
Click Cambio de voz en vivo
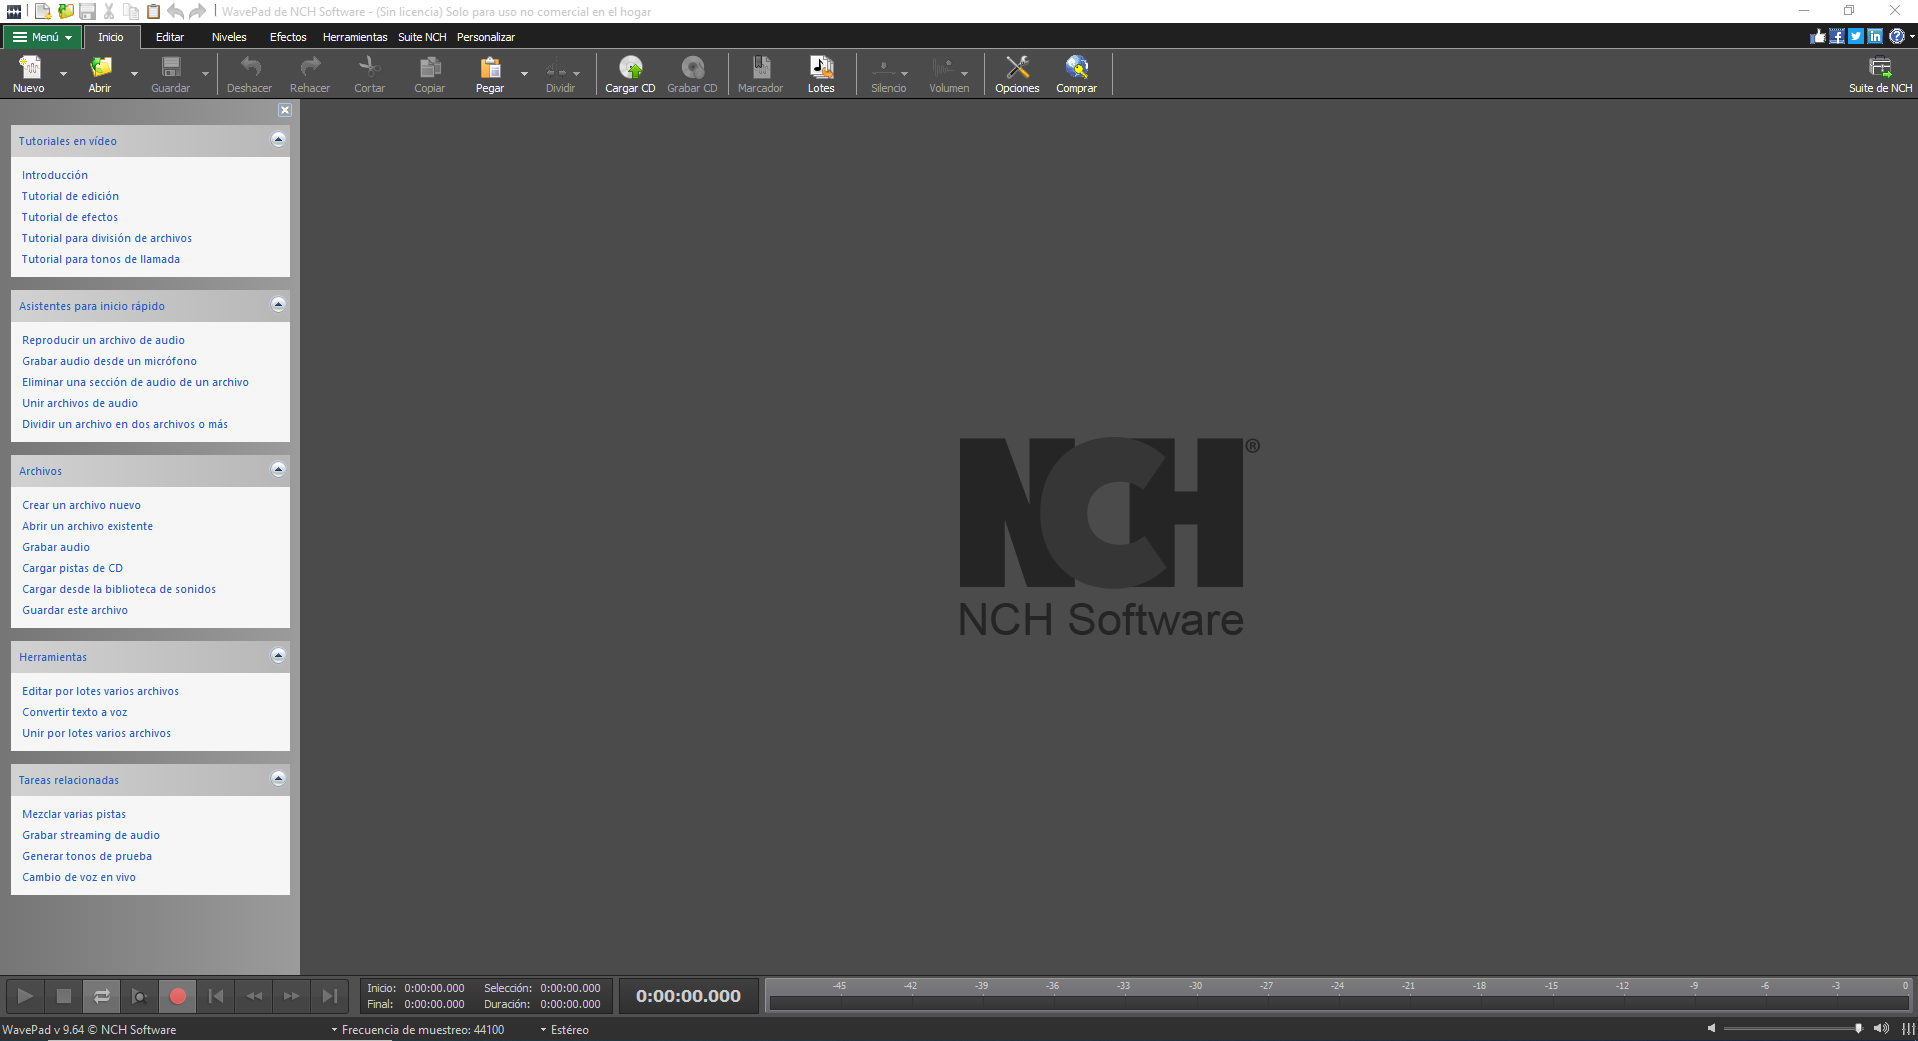[x=79, y=877]
